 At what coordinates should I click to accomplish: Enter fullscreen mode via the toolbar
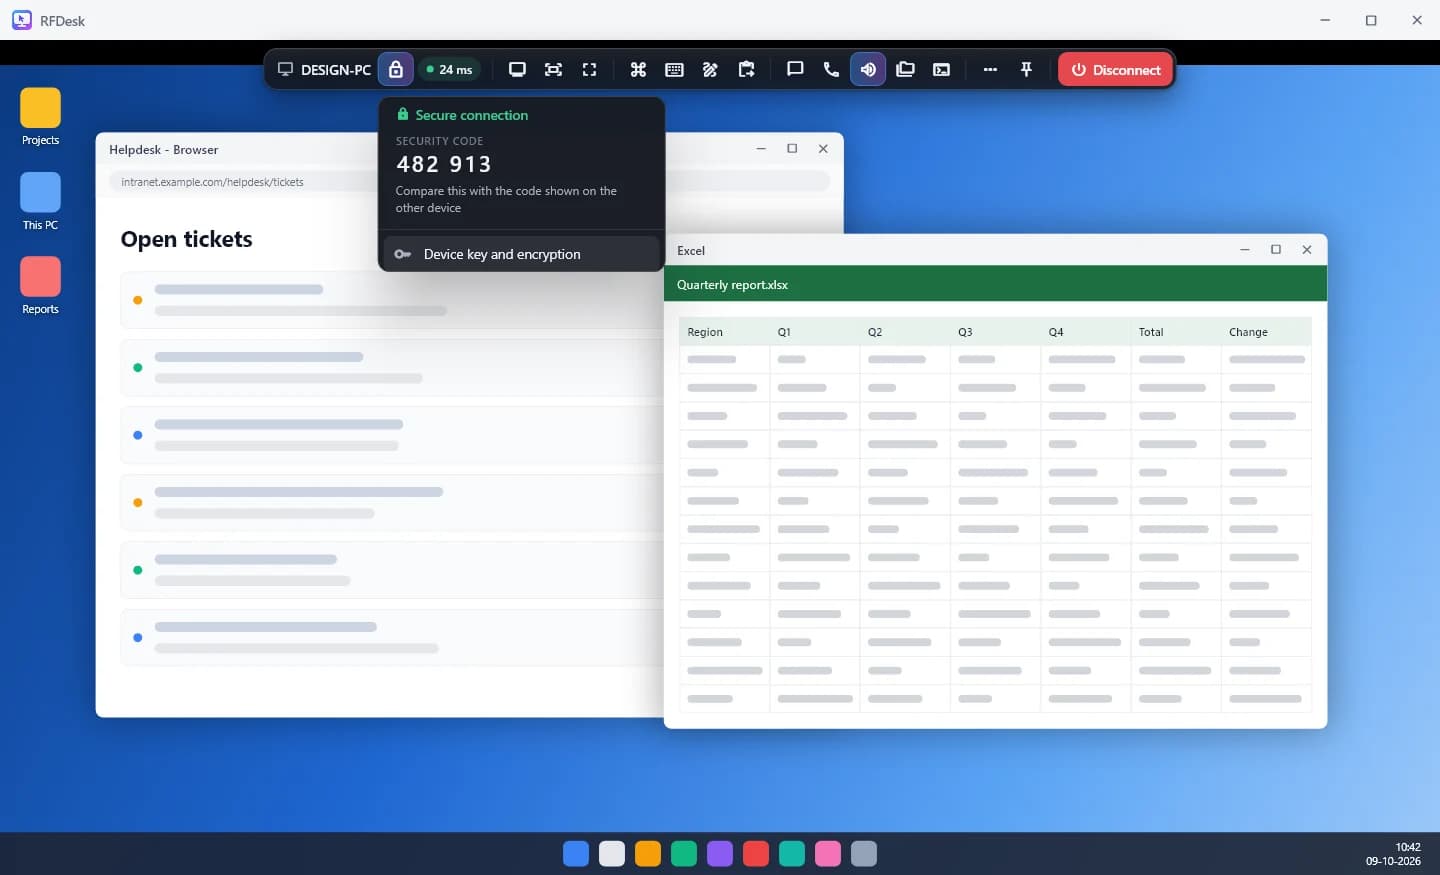click(x=589, y=70)
